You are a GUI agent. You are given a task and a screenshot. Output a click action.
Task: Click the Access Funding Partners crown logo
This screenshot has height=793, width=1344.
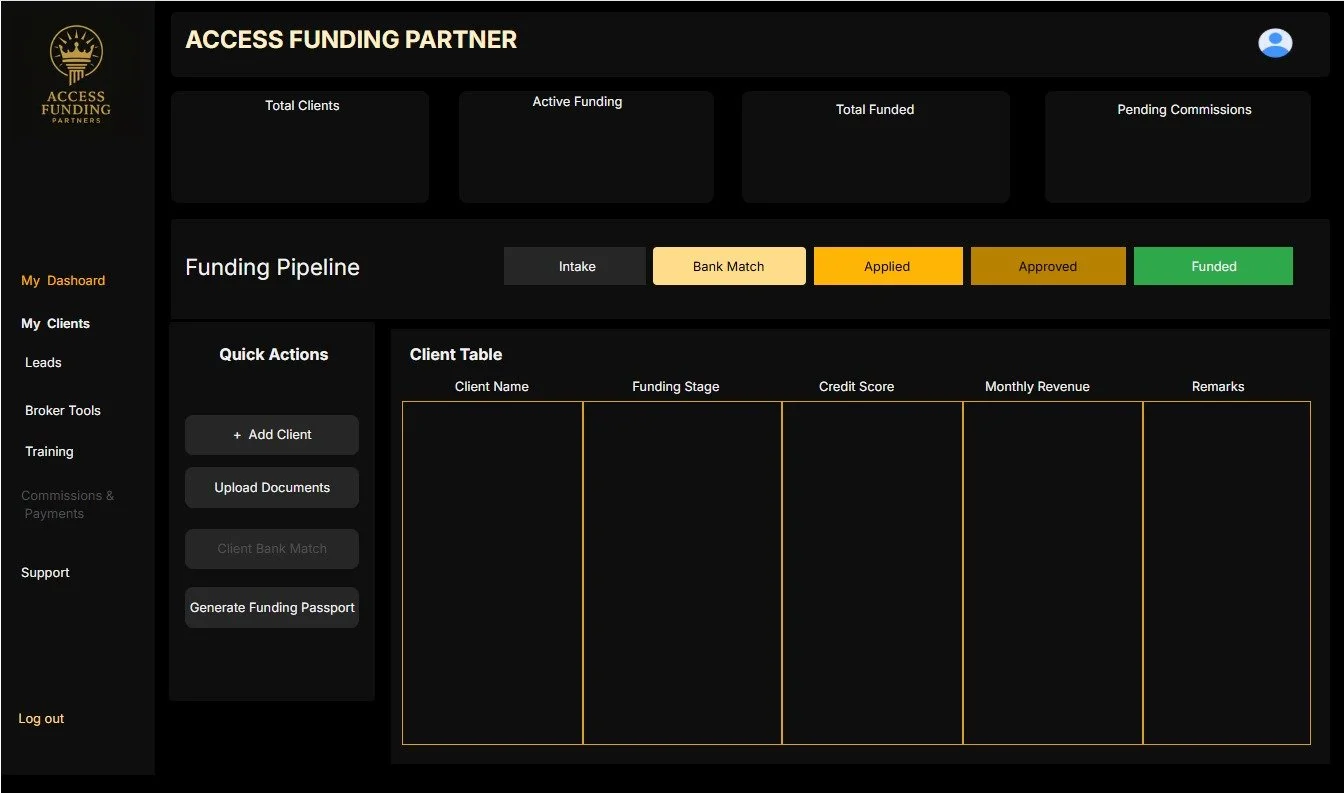pyautogui.click(x=77, y=75)
